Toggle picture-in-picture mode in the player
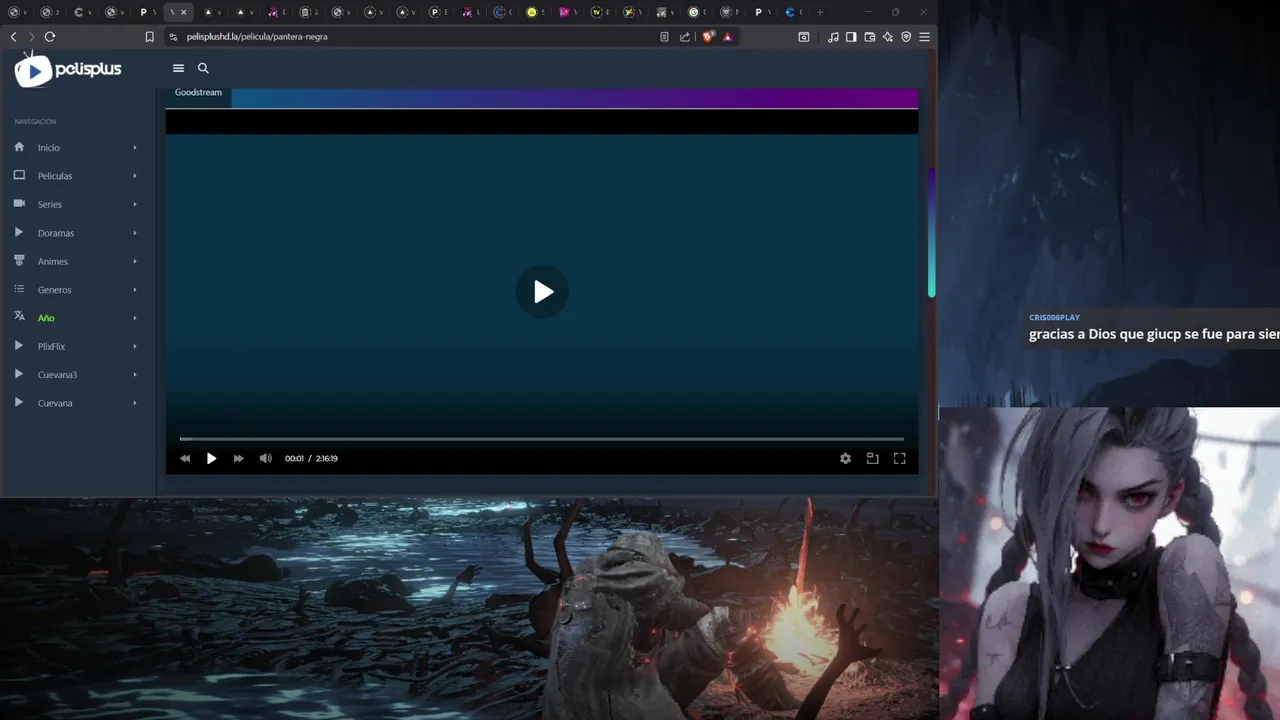The image size is (1280, 720). [872, 458]
